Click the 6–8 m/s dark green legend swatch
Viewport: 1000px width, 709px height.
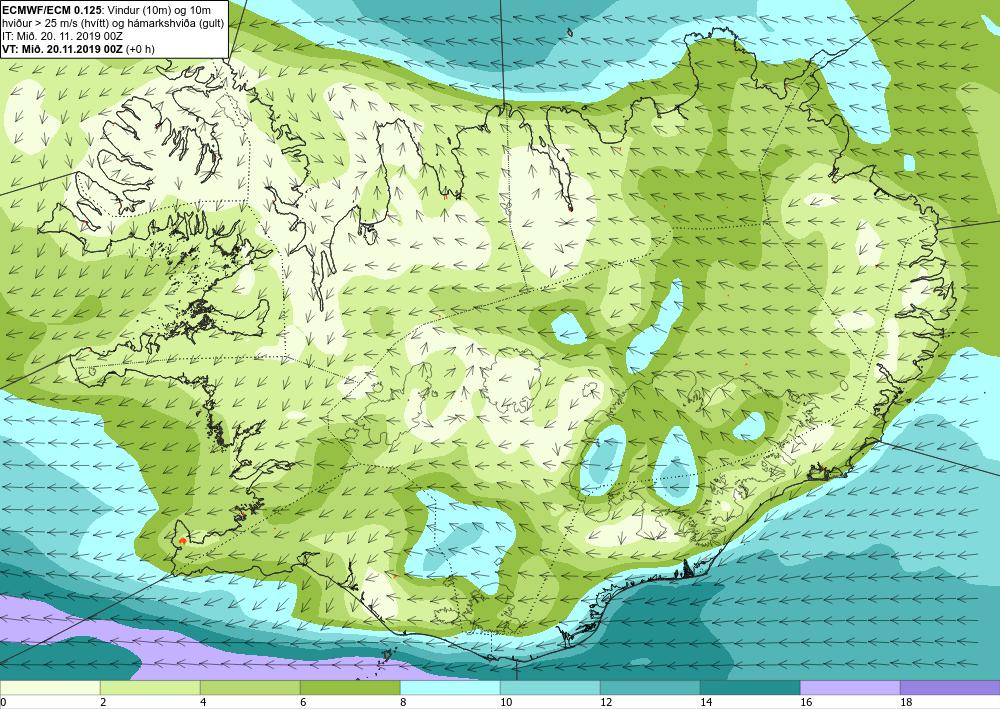tap(350, 687)
